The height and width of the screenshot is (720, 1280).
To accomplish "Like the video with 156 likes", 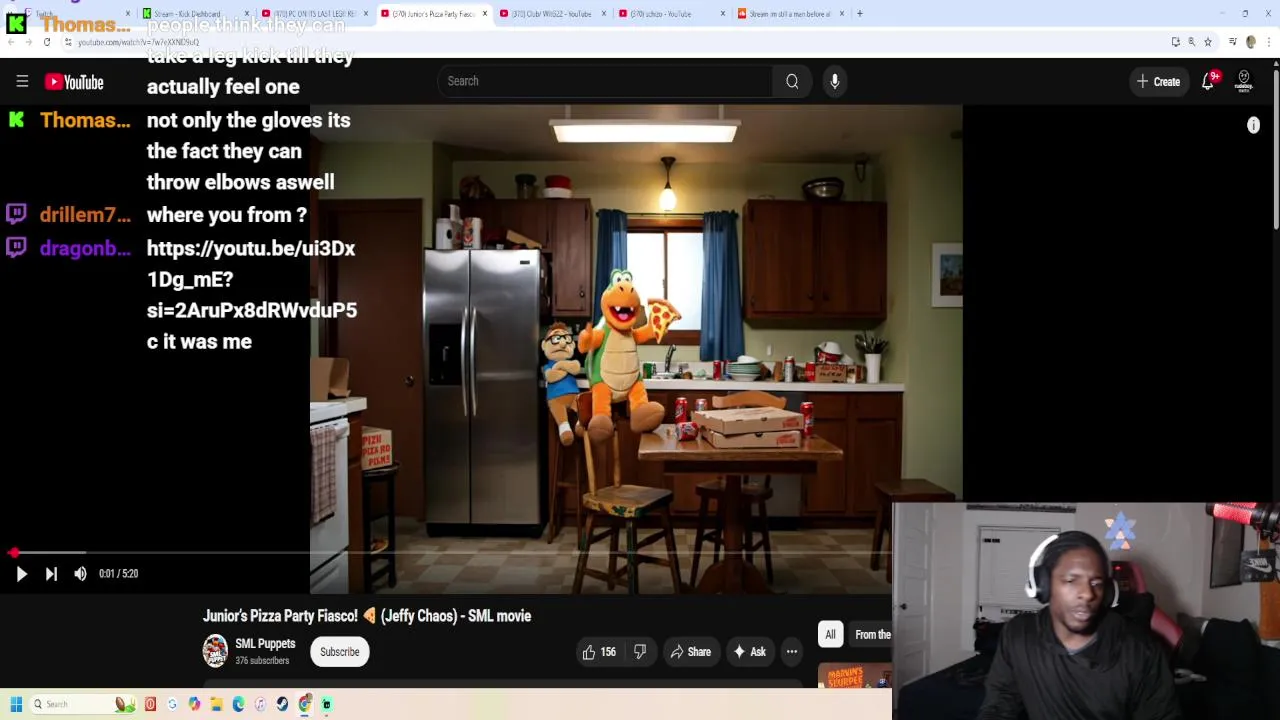I will click(x=599, y=652).
